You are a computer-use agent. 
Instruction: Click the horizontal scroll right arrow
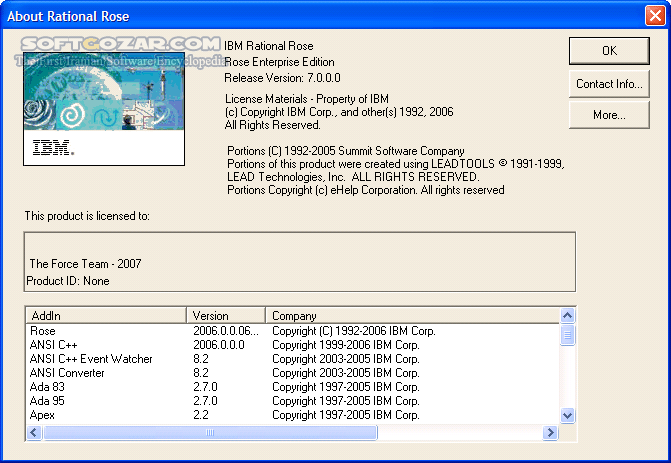(550, 433)
